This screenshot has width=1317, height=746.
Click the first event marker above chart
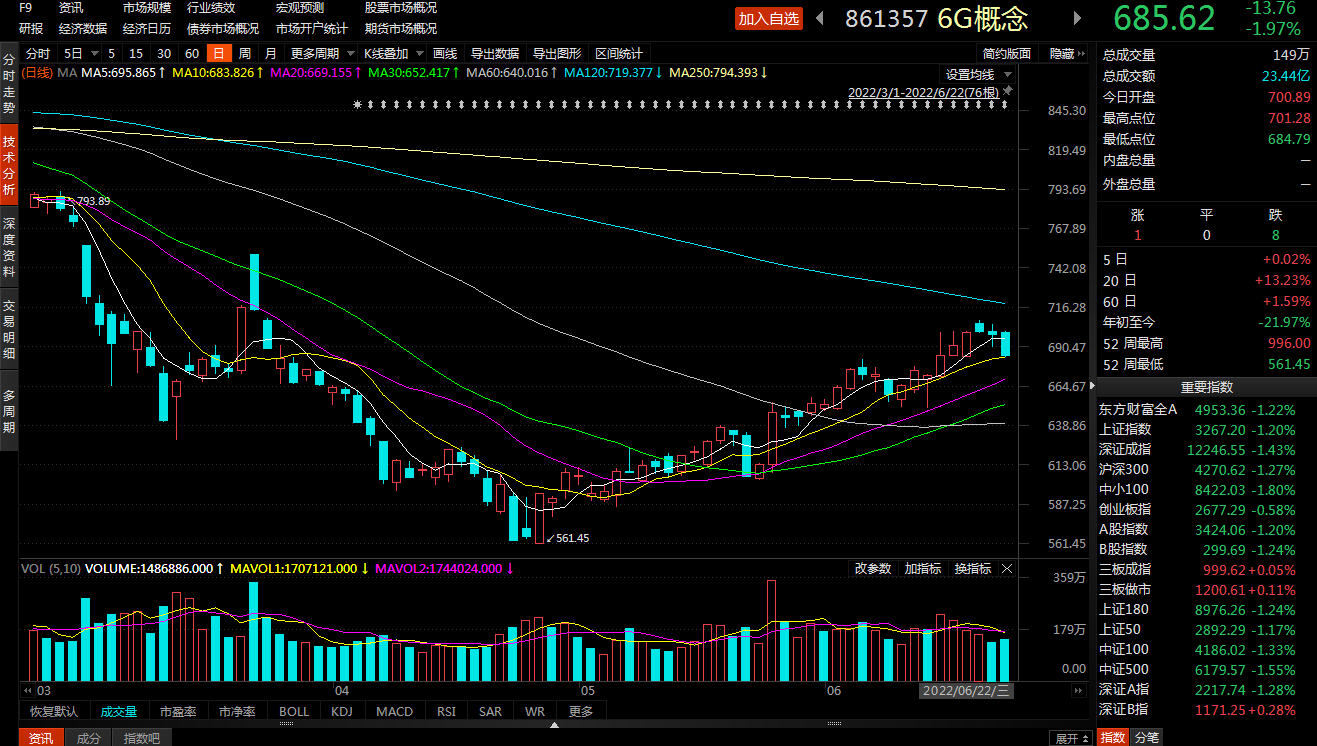pos(357,105)
